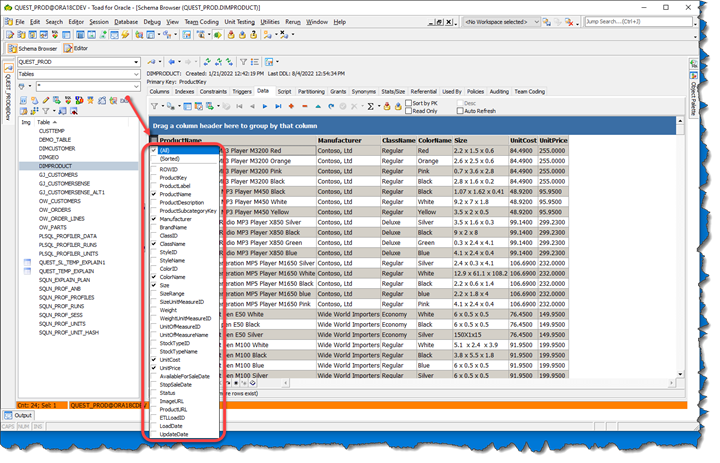The width and height of the screenshot is (720, 463).
Task: Click the export dataset icon in grid toolbar
Action: tap(209, 107)
